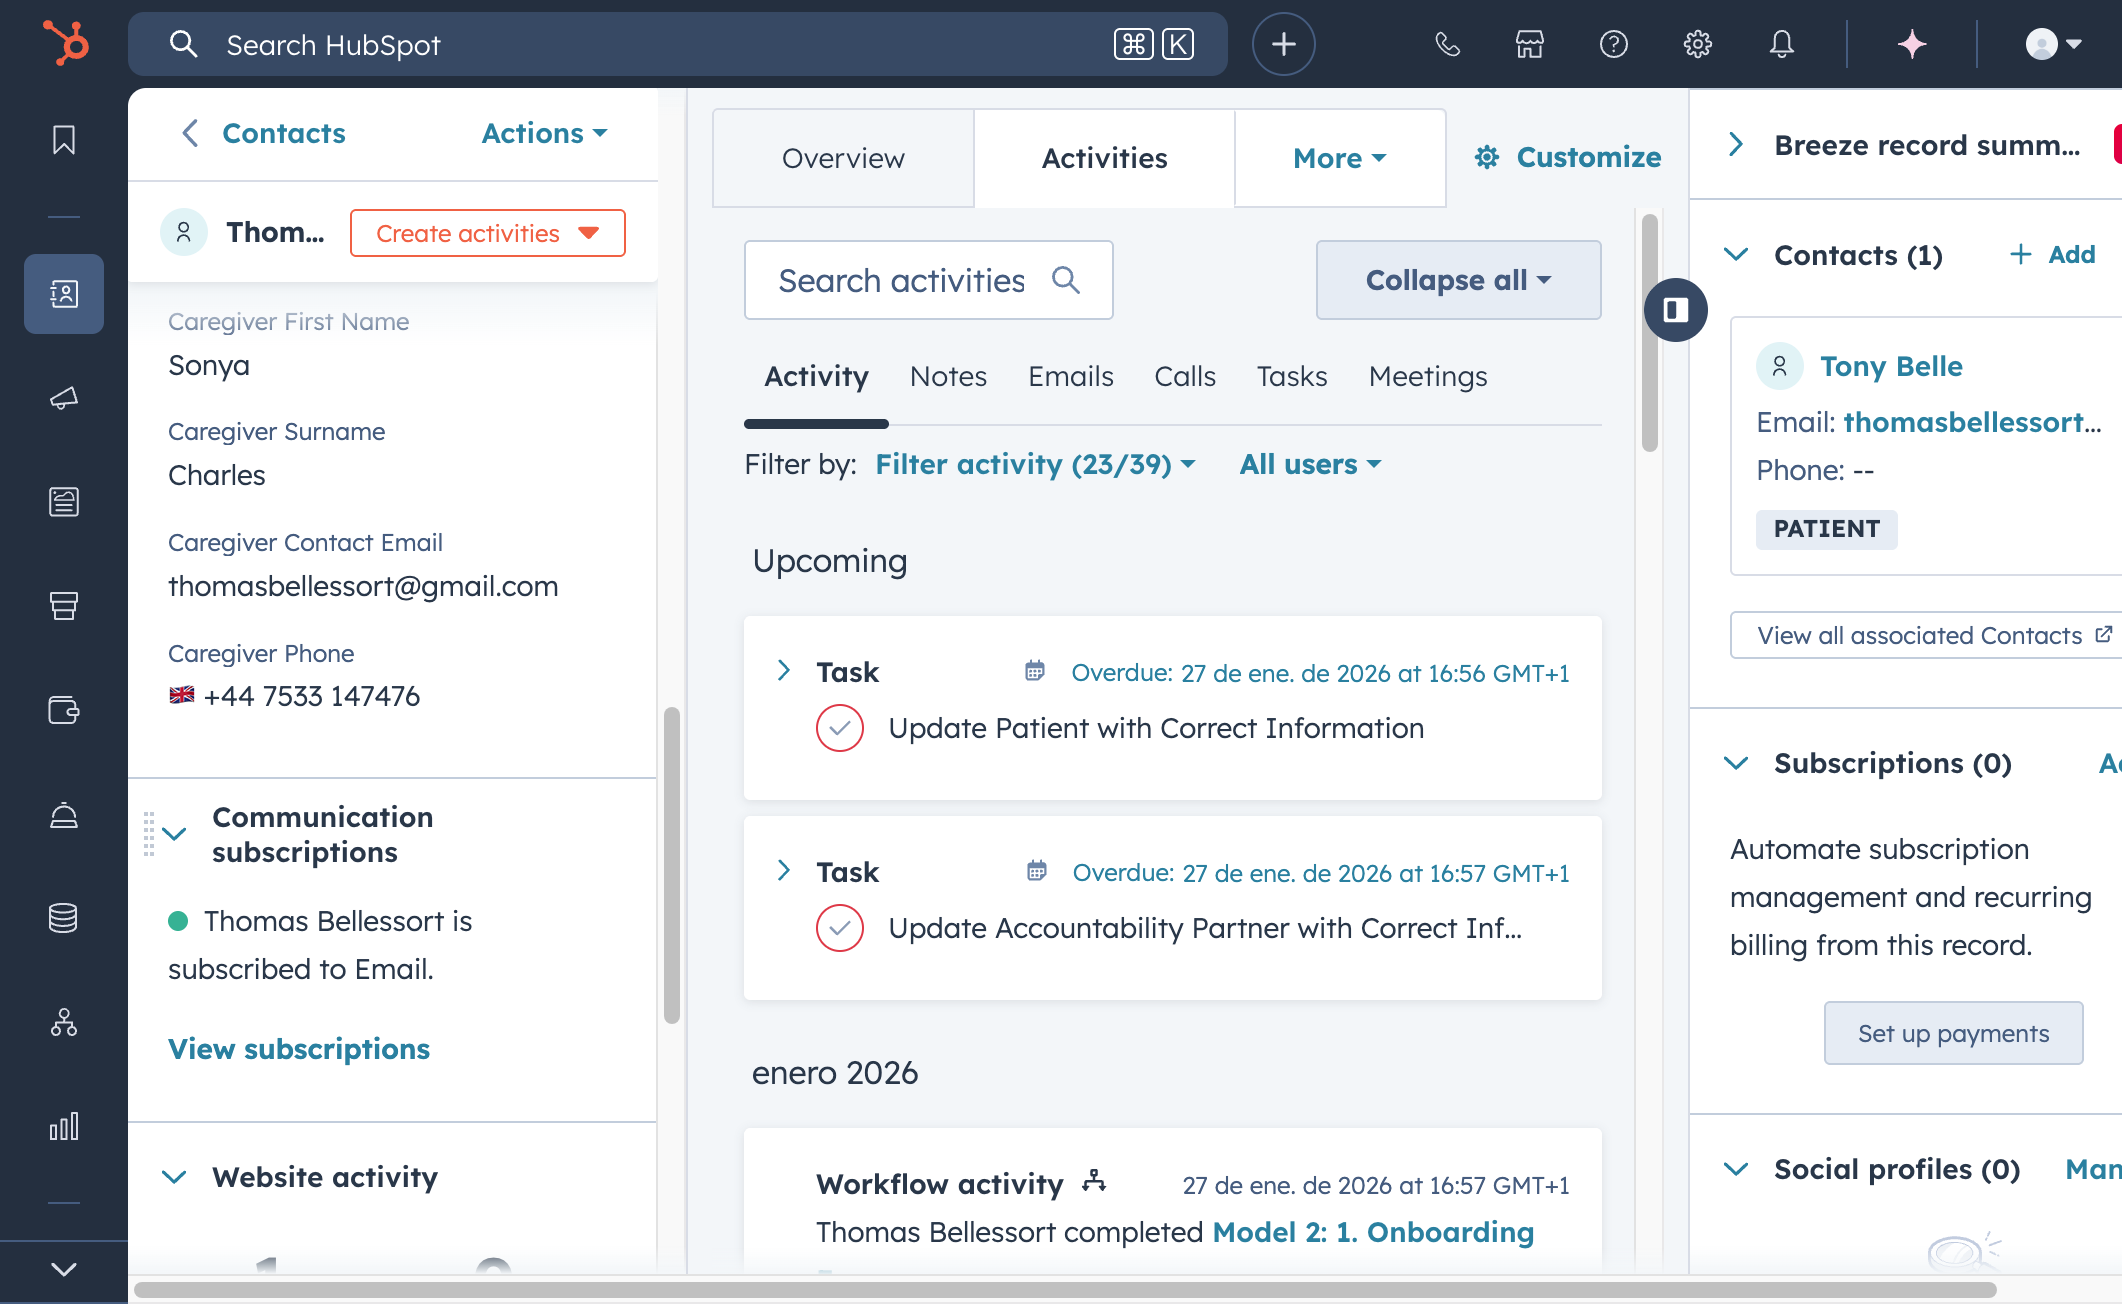This screenshot has width=2122, height=1304.
Task: Open the Commerce wallet sidebar icon
Action: tap(64, 710)
